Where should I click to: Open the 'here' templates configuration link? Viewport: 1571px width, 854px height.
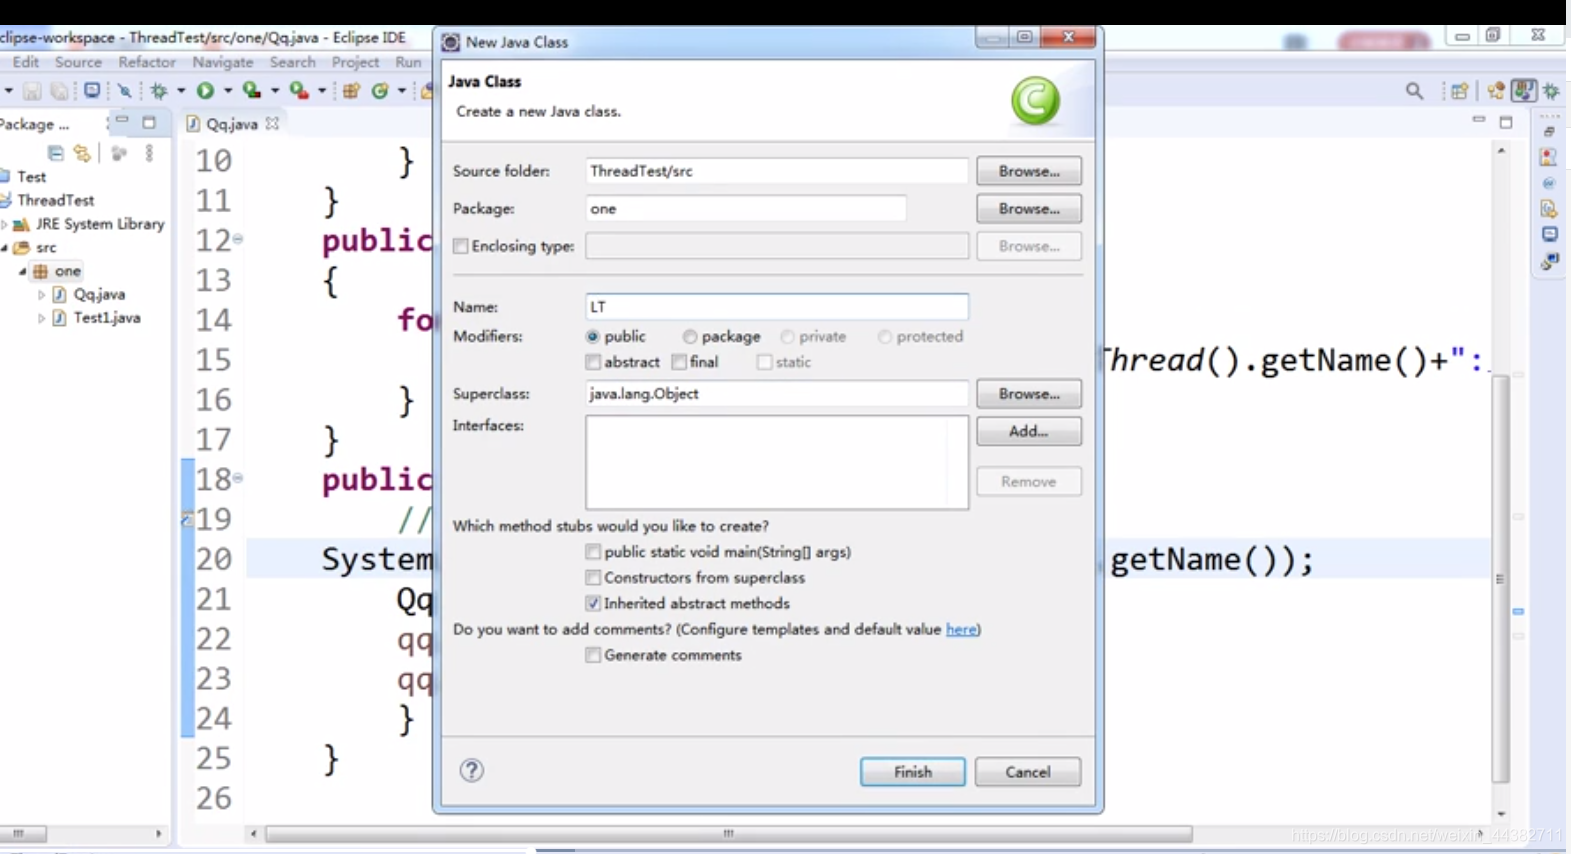[x=961, y=629]
